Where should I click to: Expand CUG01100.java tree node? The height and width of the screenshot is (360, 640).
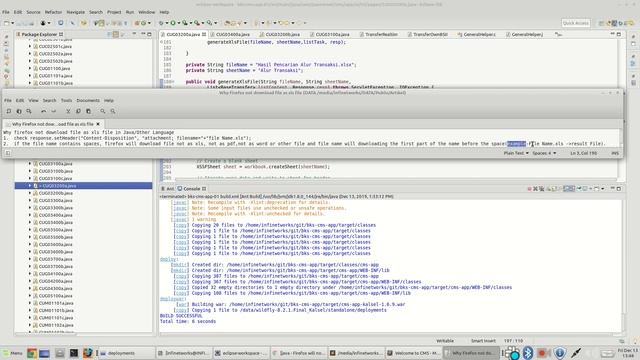[x=30, y=69]
